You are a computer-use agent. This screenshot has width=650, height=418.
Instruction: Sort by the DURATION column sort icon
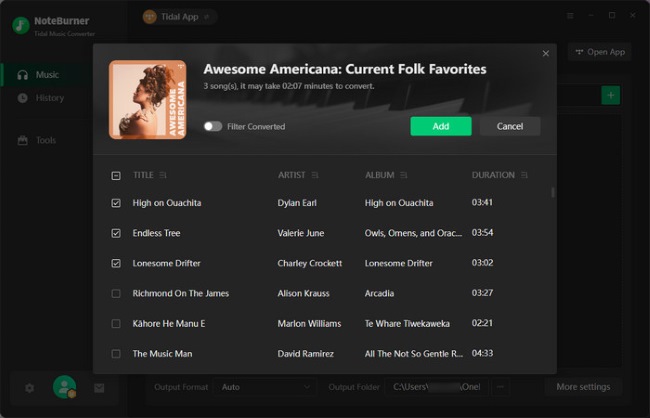[524, 175]
